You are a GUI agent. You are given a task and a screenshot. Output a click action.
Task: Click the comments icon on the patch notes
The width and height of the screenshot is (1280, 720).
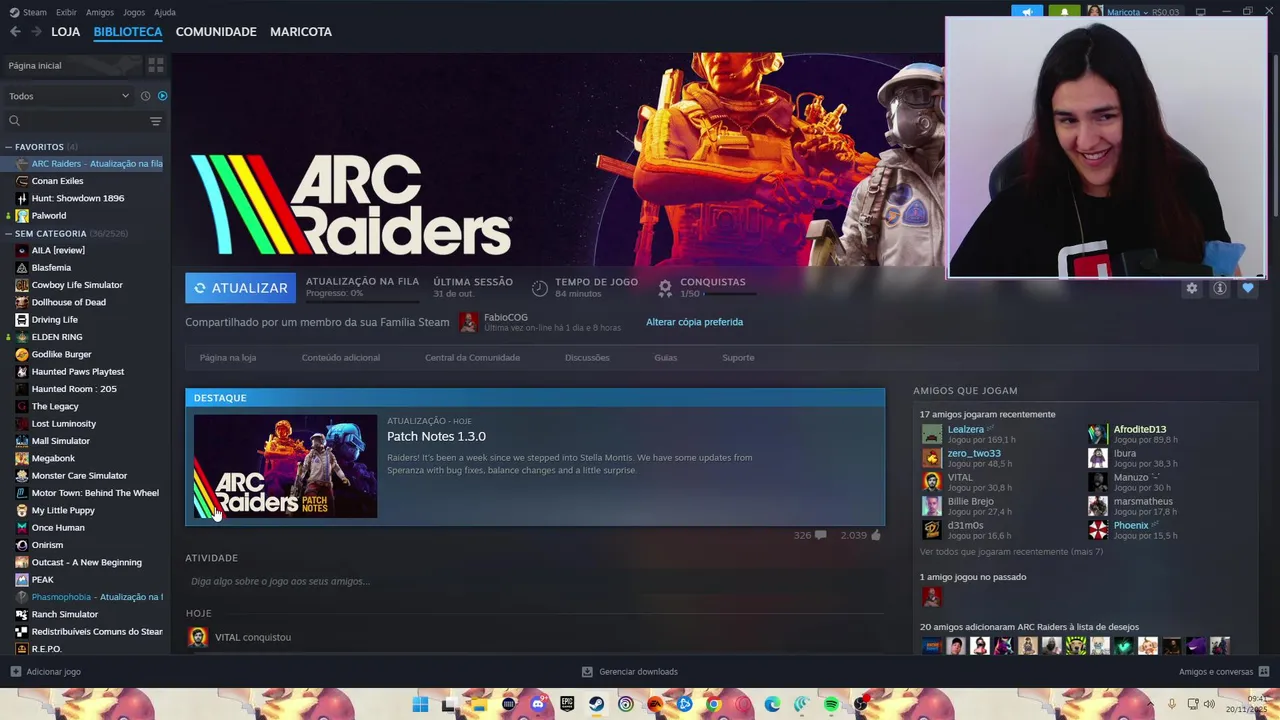click(821, 535)
